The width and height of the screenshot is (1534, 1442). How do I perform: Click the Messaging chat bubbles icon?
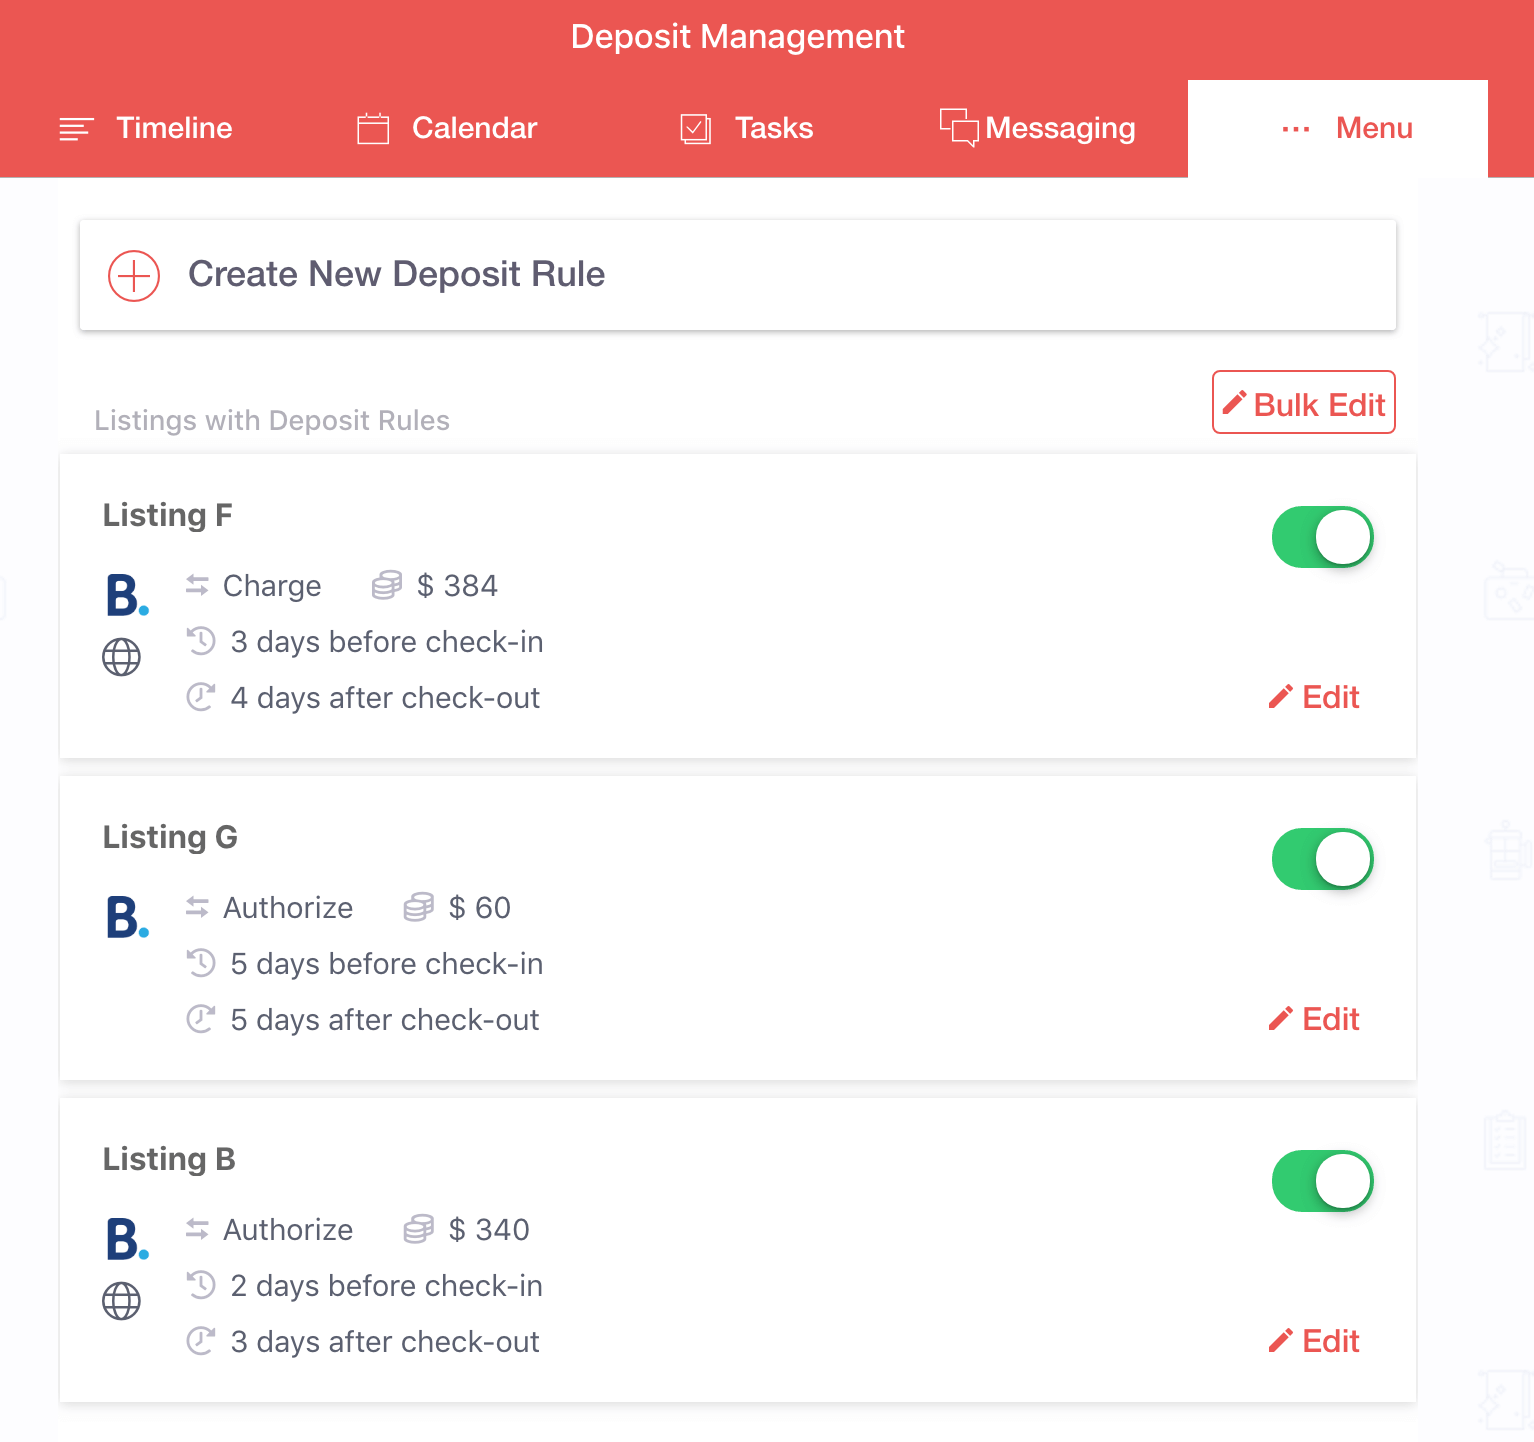pos(959,127)
